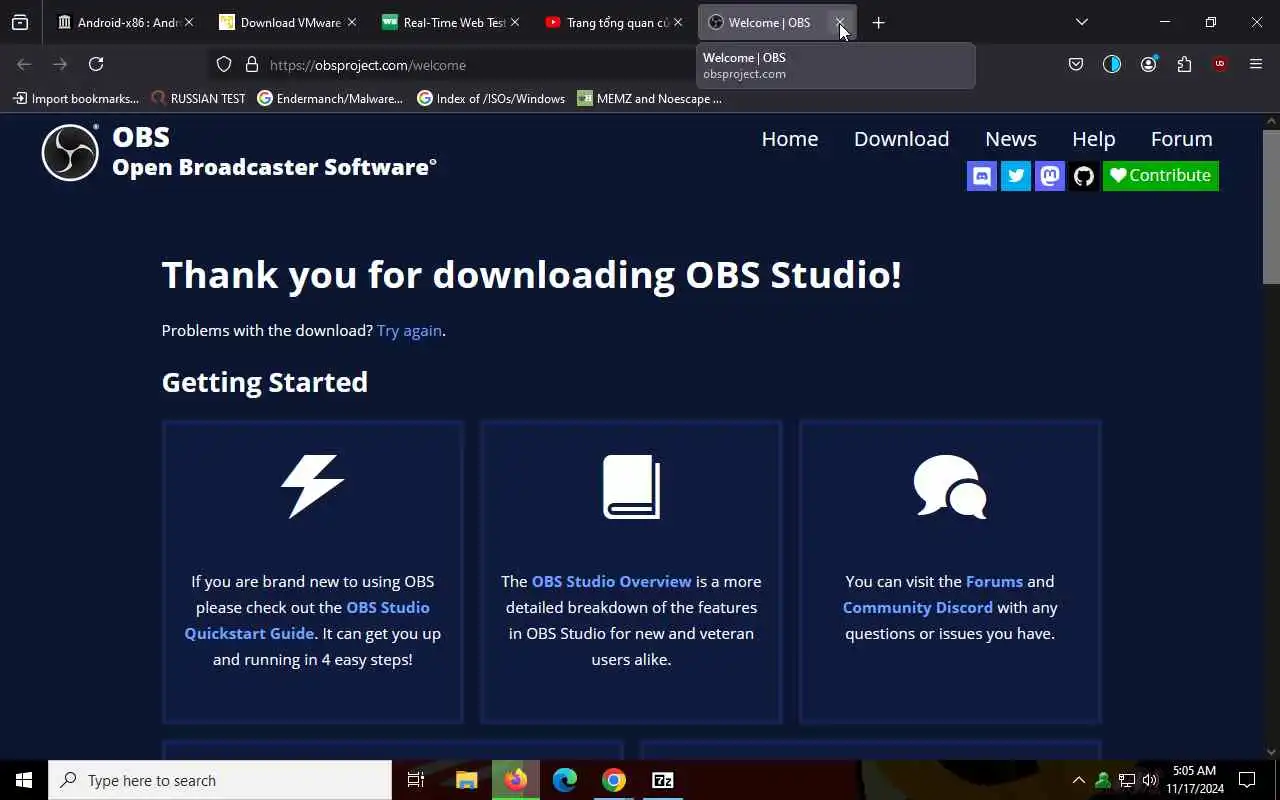Click the Import bookmarks toolbar item

[76, 98]
